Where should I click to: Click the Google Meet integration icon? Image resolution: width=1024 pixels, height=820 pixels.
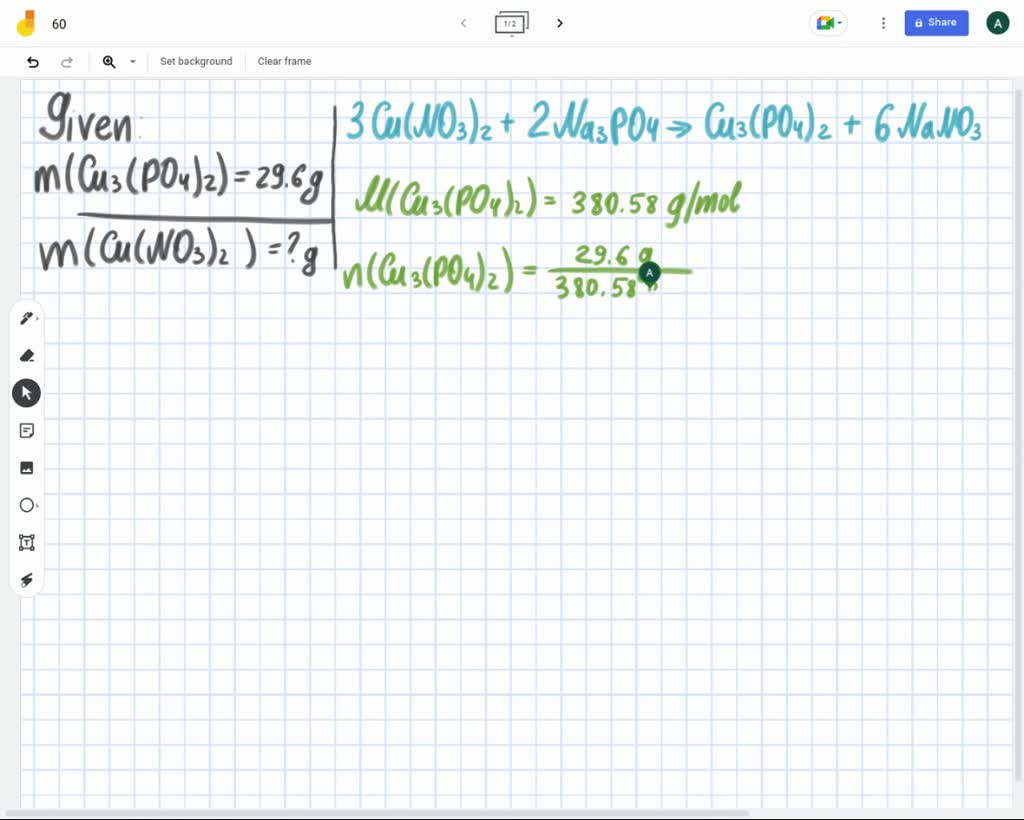click(823, 22)
